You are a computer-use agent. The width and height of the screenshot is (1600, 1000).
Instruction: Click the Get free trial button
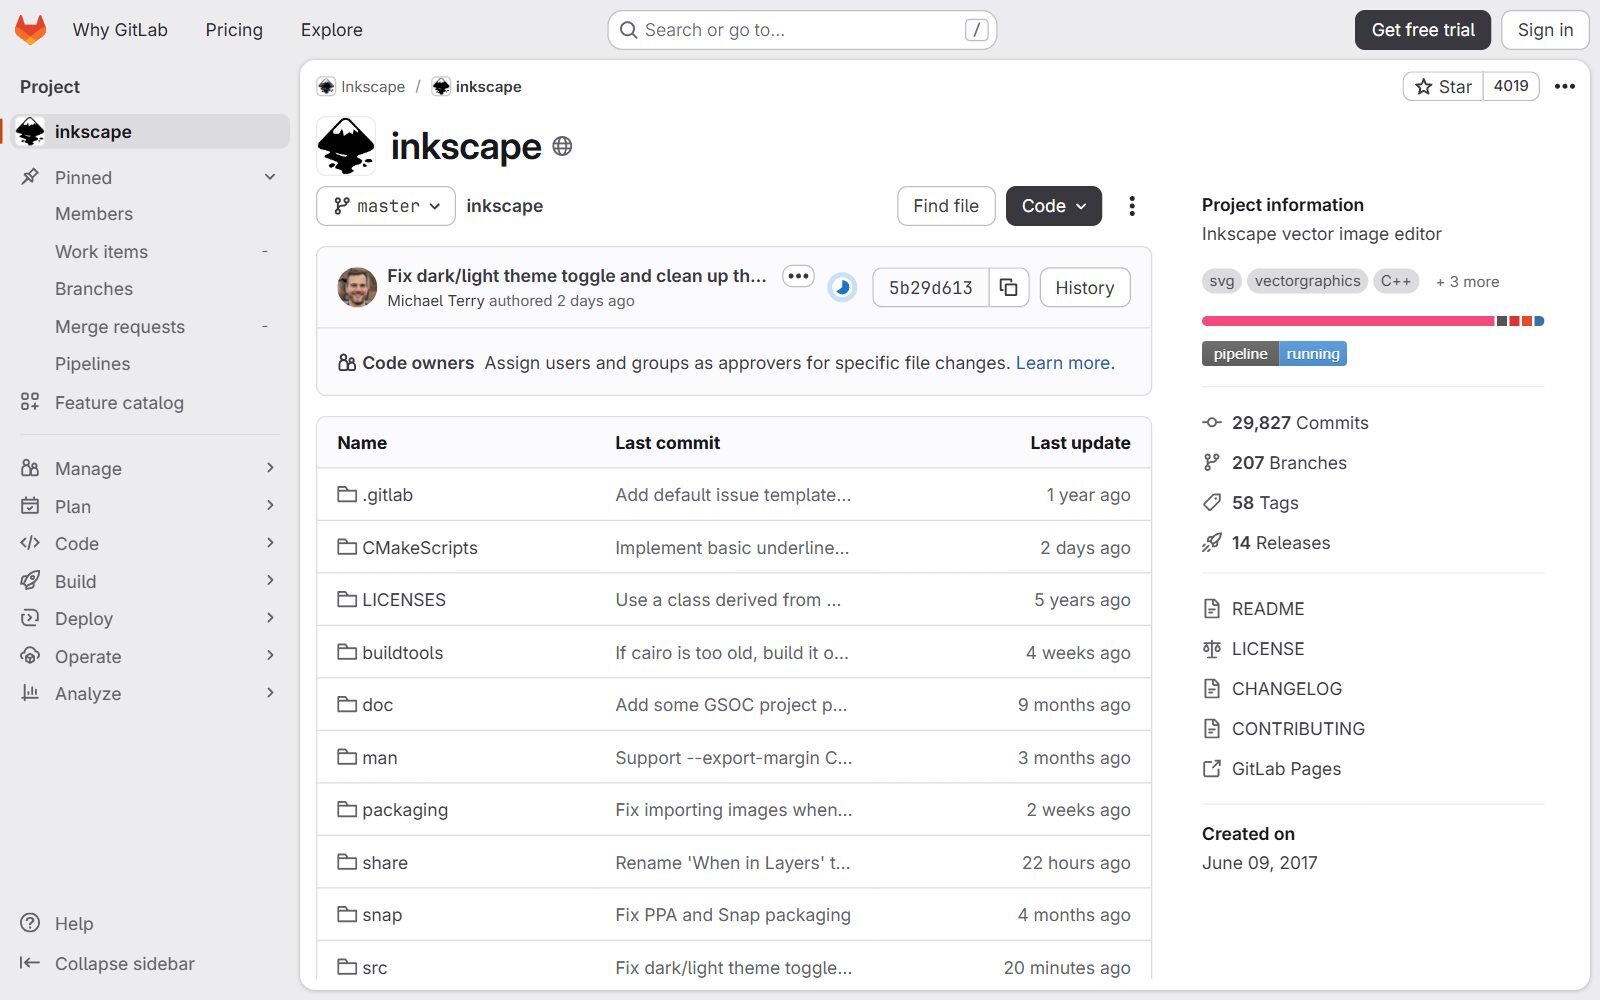click(x=1423, y=30)
